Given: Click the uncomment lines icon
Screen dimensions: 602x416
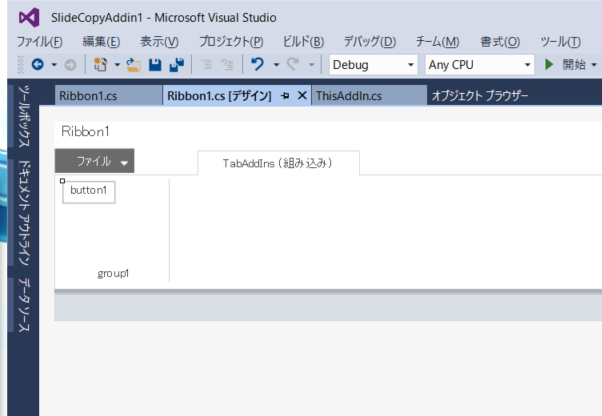Looking at the screenshot, I should coord(227,64).
